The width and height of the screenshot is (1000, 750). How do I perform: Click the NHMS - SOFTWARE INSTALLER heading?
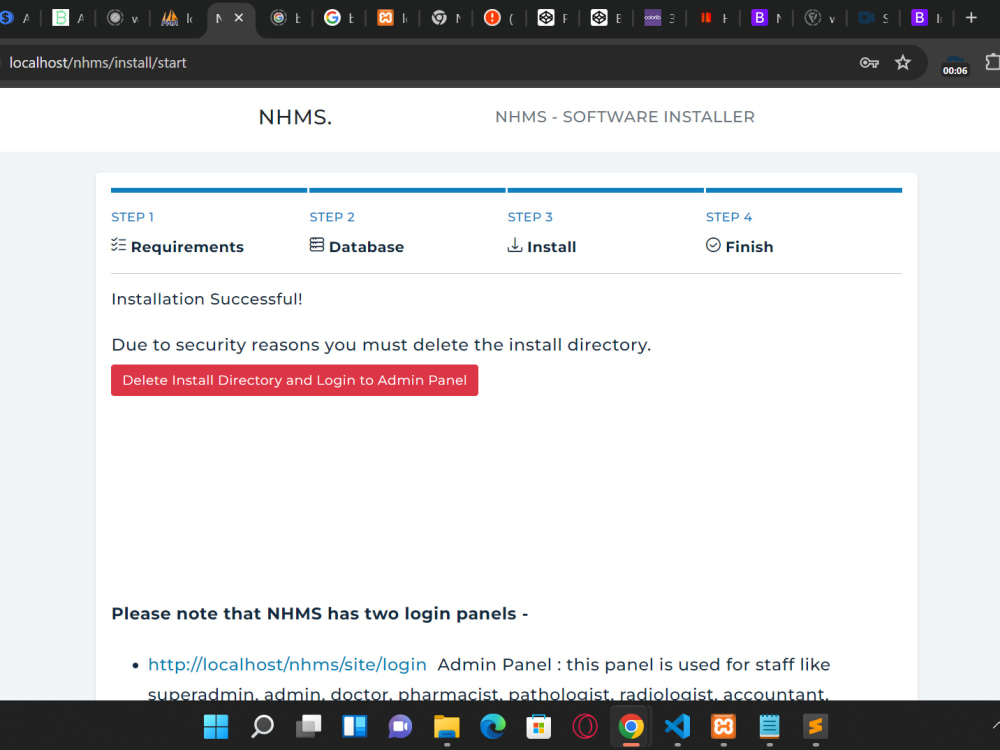coord(625,117)
